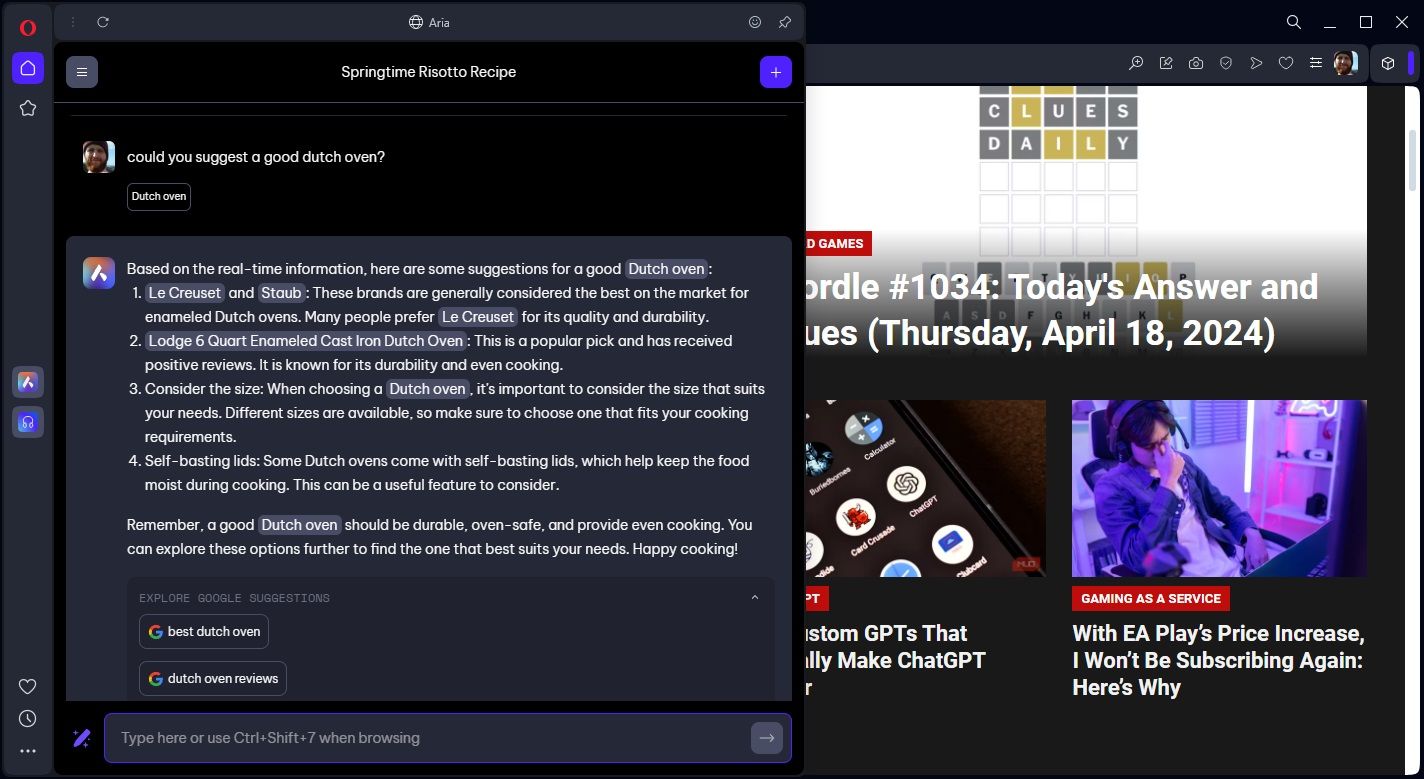Take a snapshot with the camera icon
This screenshot has height=779, width=1424.
(1196, 63)
